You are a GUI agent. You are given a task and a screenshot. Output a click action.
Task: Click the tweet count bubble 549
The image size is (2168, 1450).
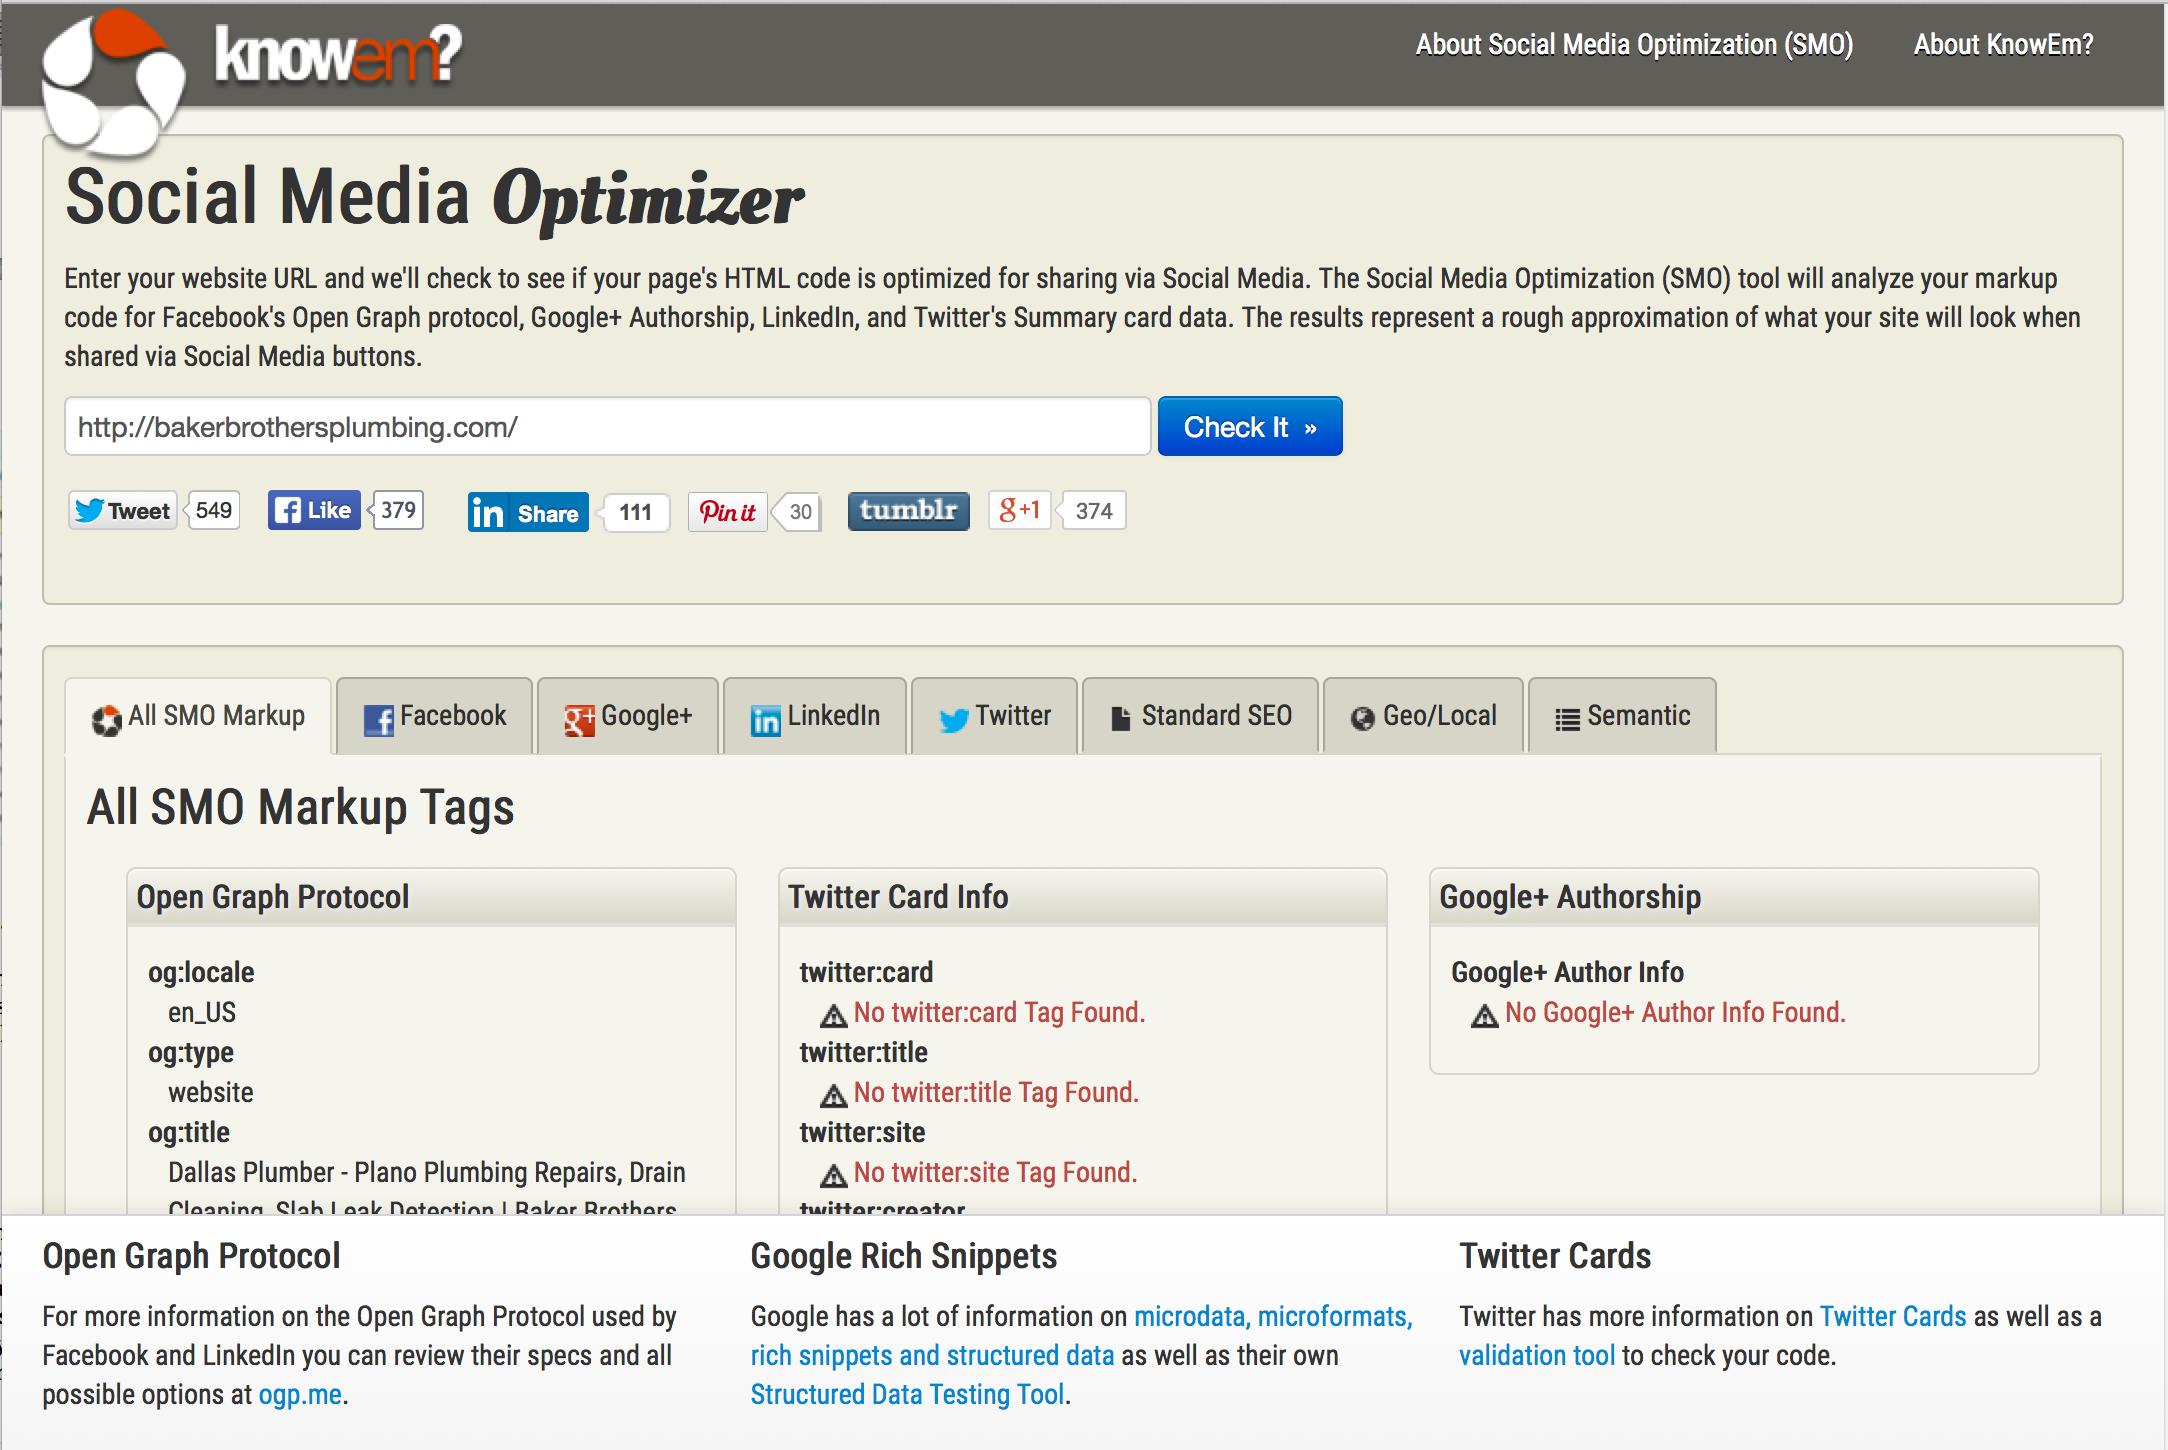(214, 510)
